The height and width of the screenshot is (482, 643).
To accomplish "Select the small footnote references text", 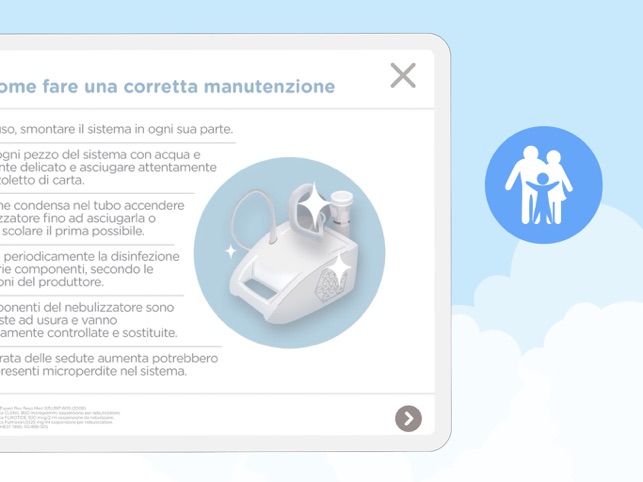I will 60,418.
